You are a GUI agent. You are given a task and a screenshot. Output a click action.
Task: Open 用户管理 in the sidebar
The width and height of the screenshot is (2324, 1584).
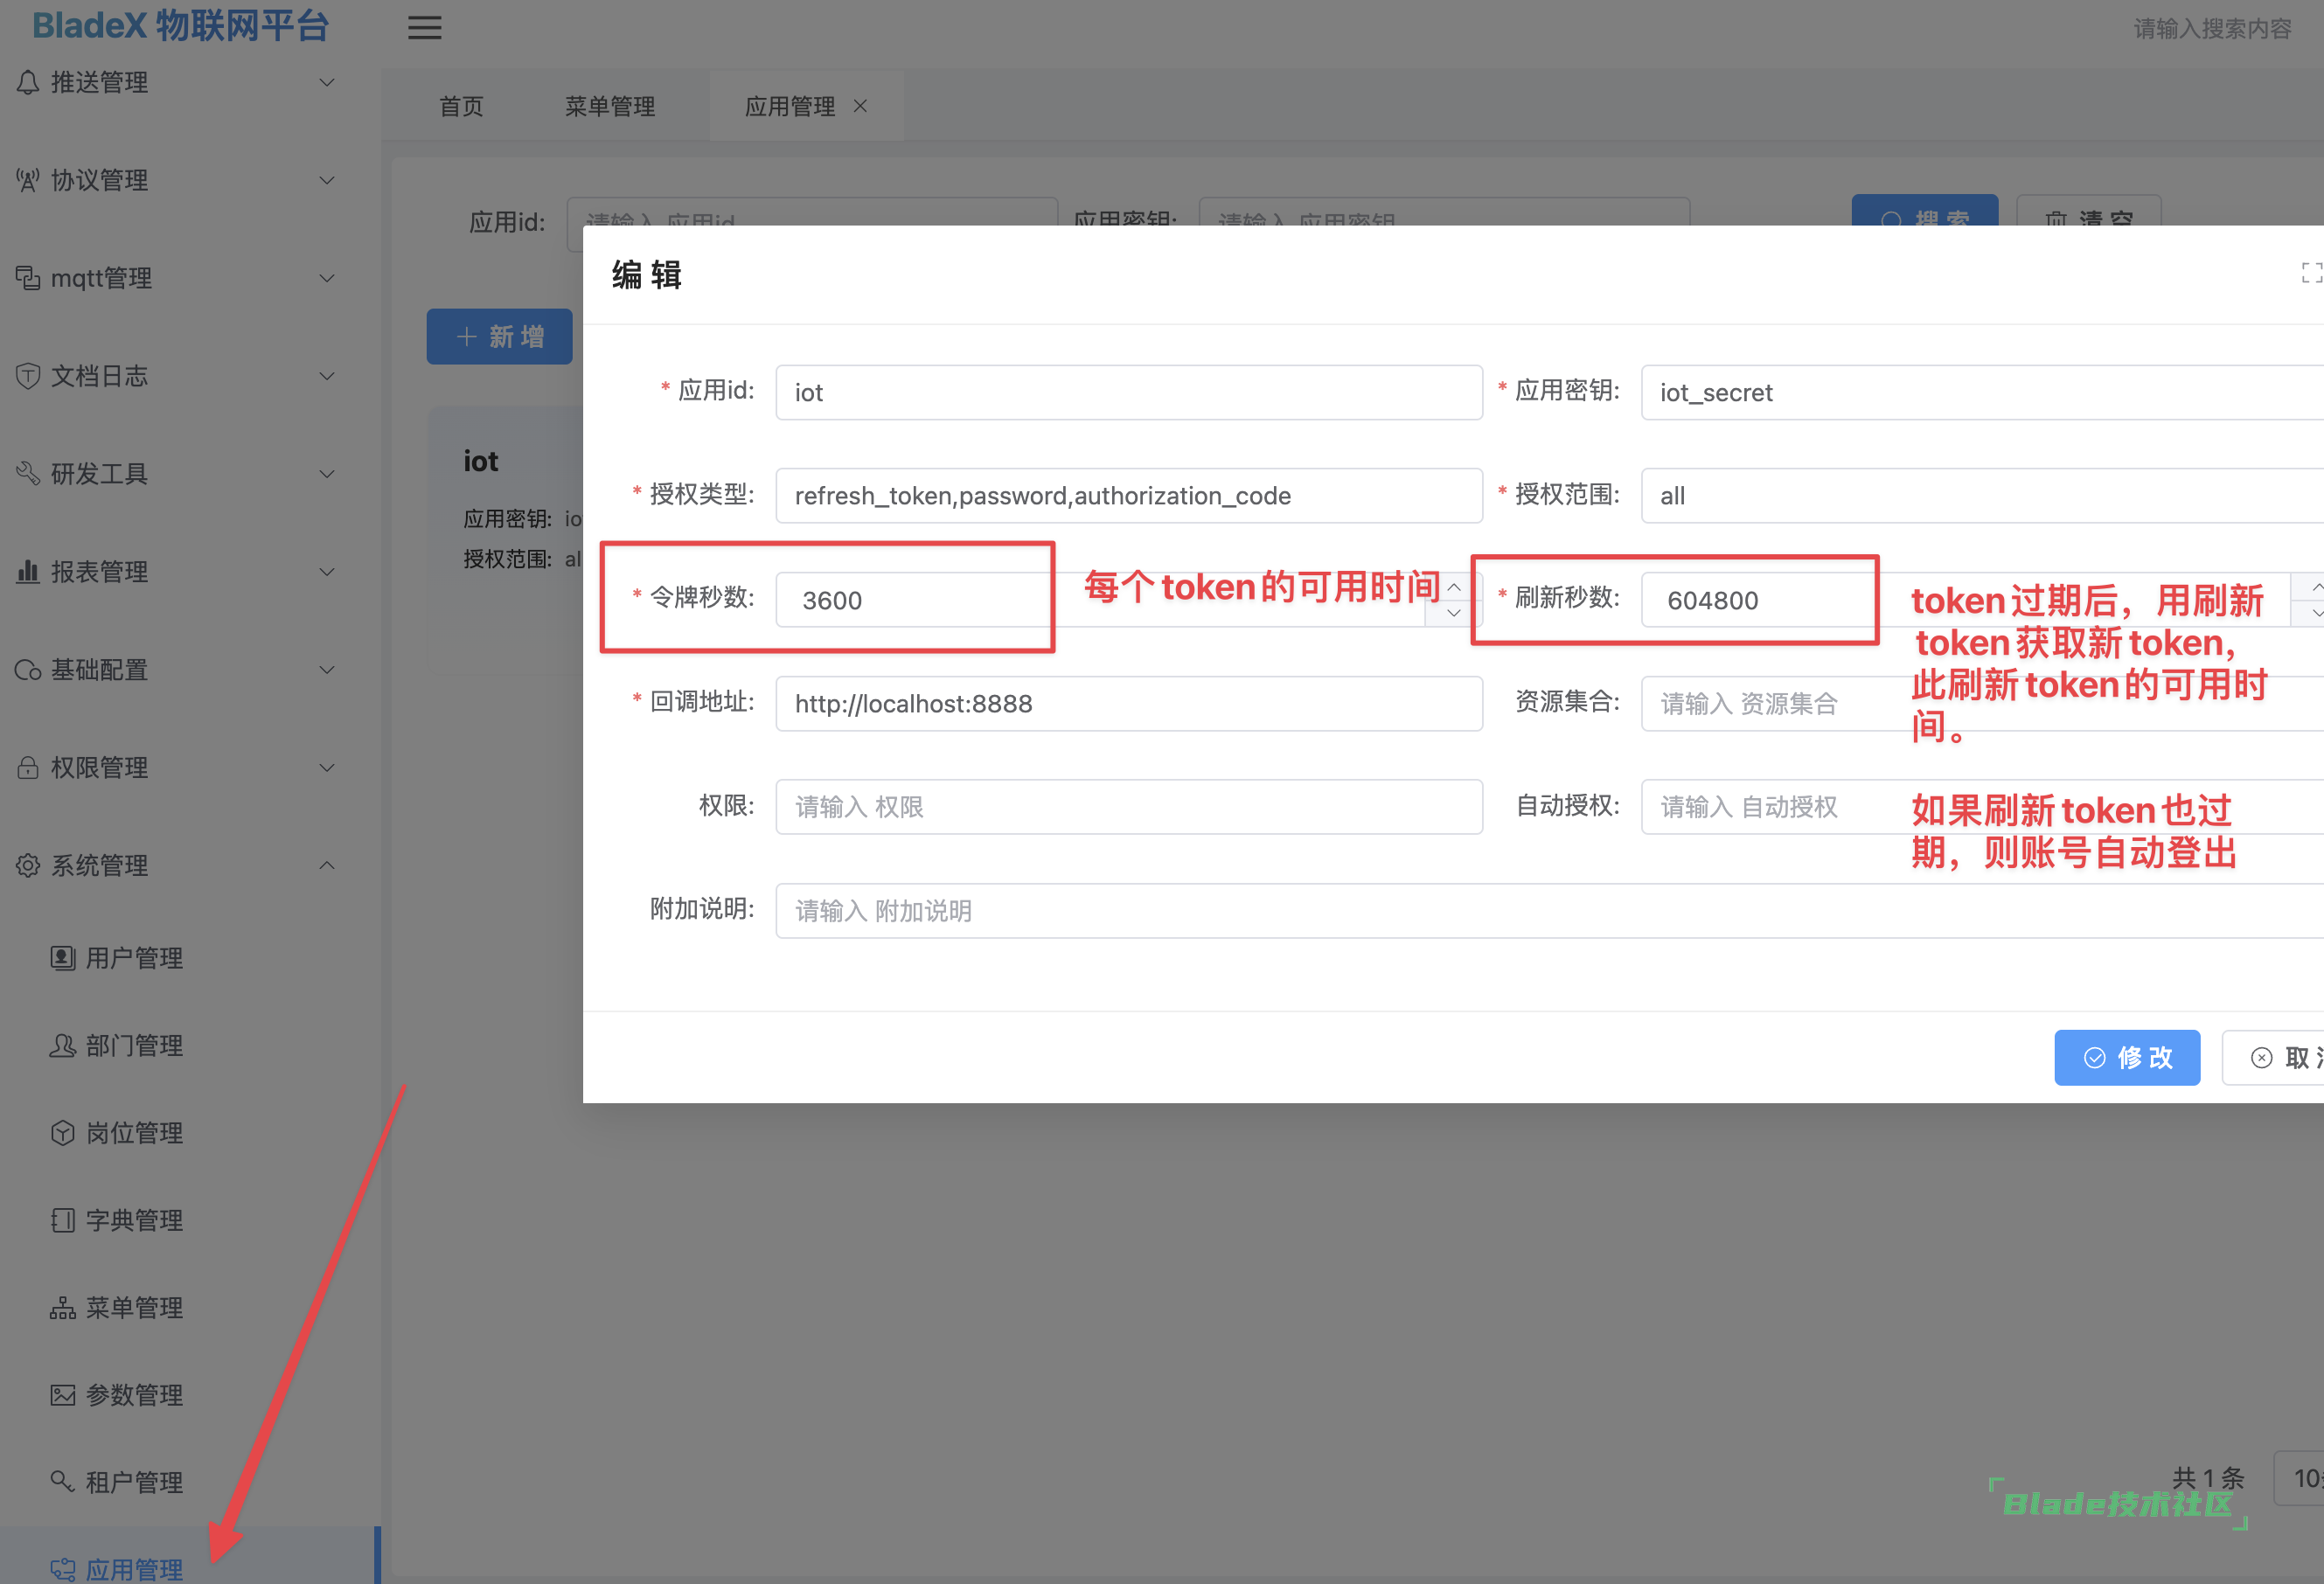[x=133, y=958]
